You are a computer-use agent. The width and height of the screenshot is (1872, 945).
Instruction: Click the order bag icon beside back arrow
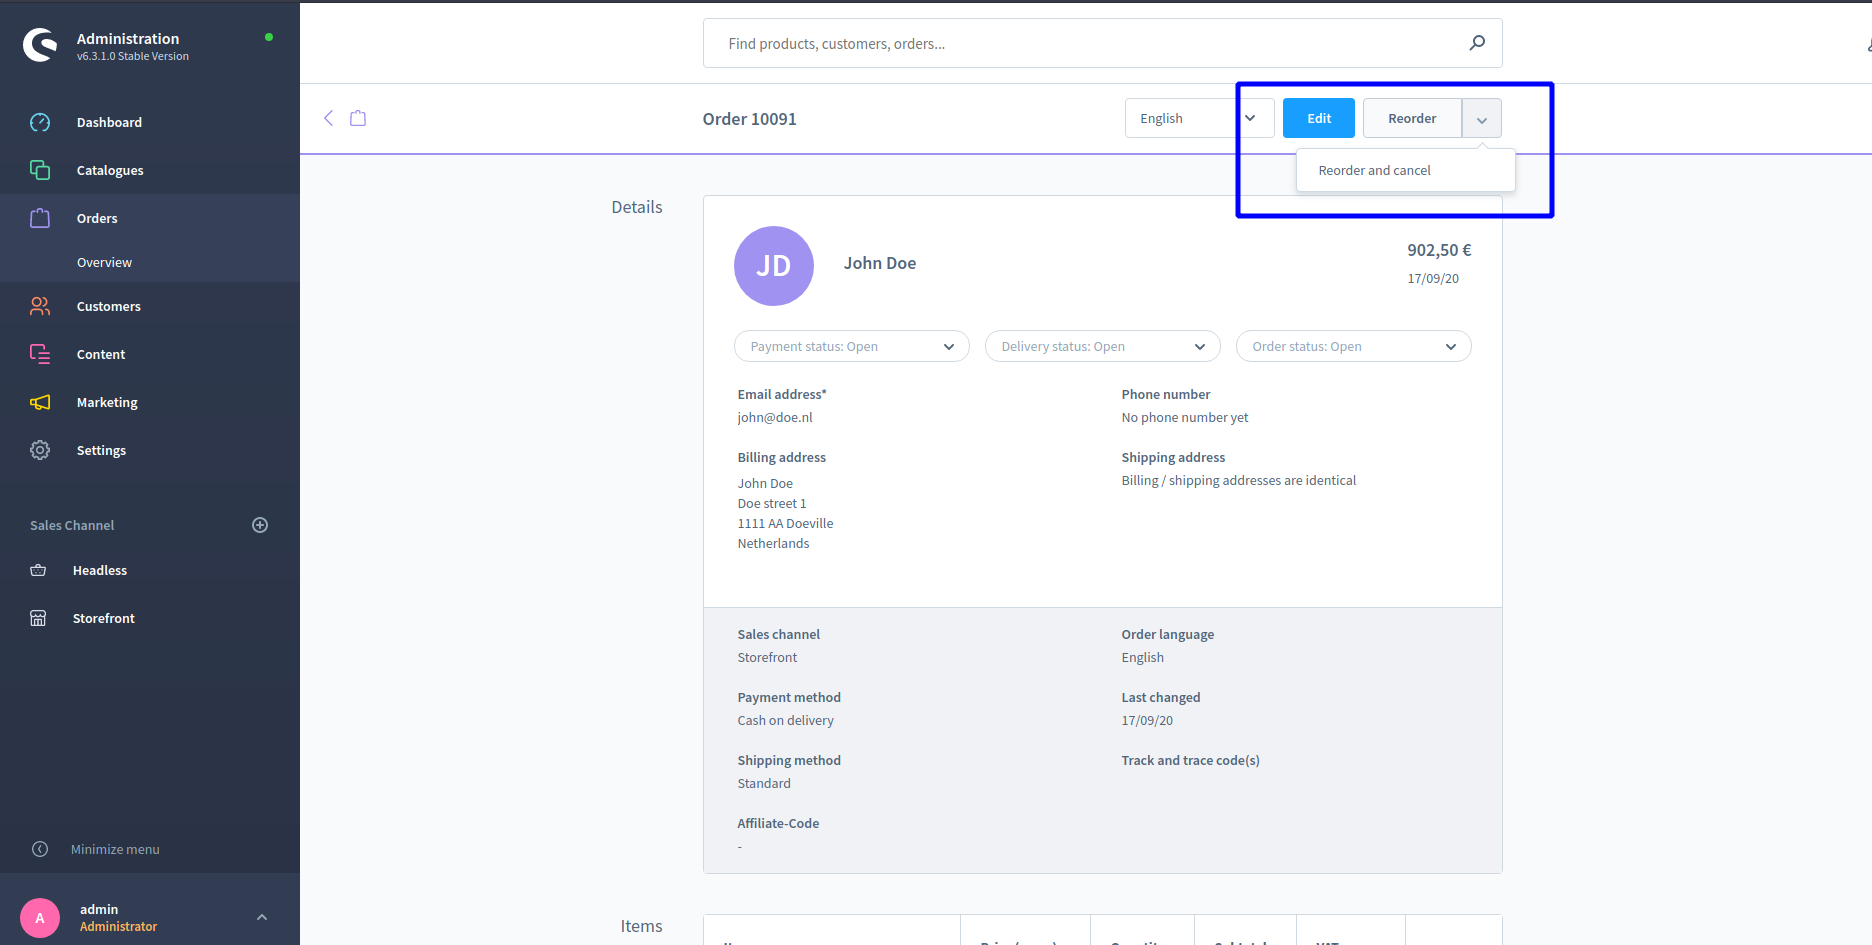click(x=358, y=118)
